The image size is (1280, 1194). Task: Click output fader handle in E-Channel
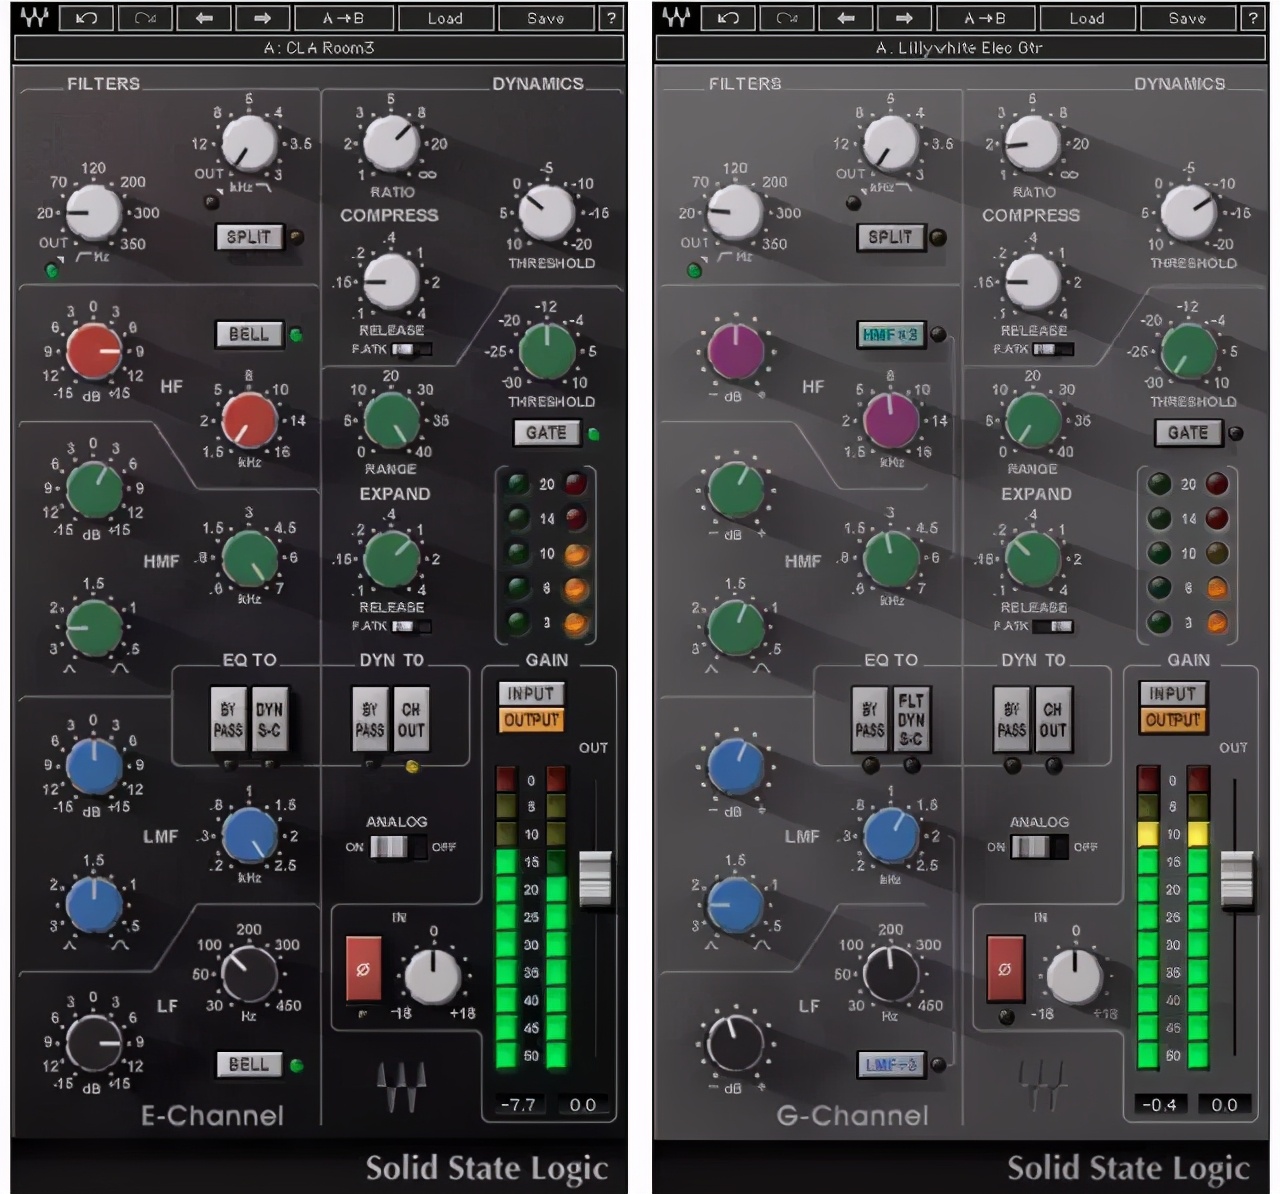(595, 878)
